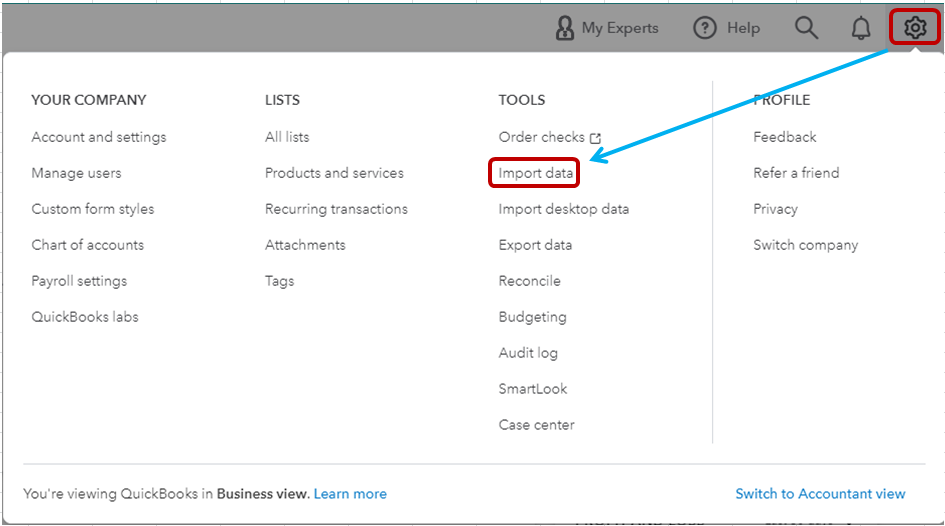Open SmartLook

pos(533,389)
